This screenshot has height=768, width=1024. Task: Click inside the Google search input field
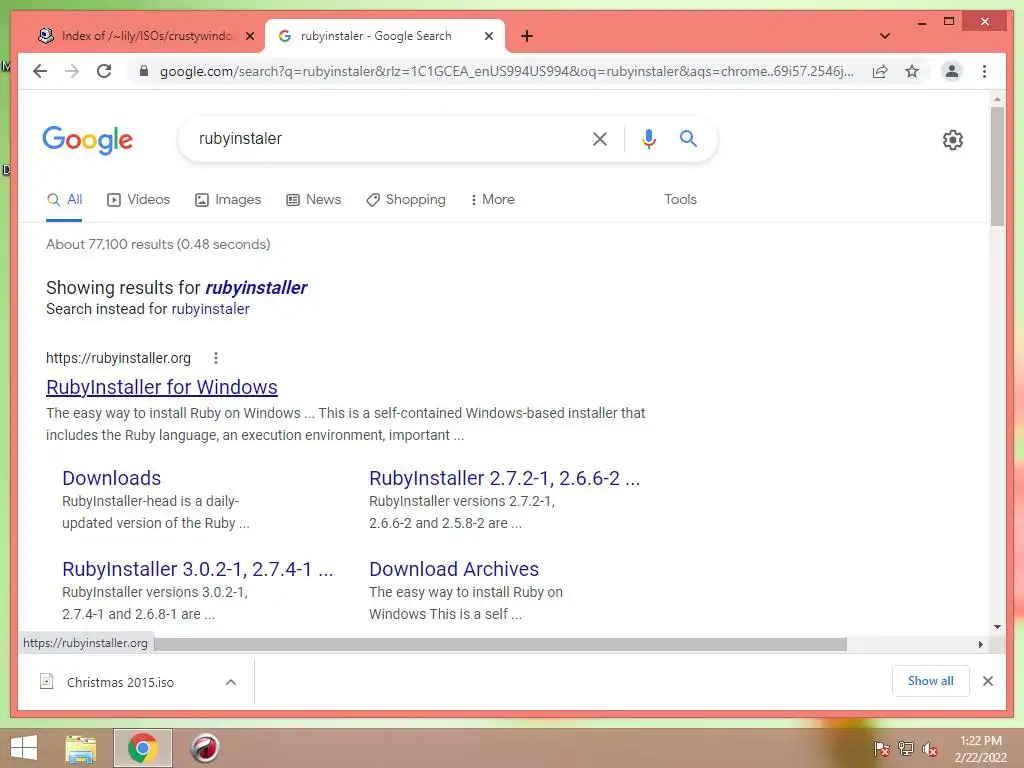pyautogui.click(x=385, y=138)
